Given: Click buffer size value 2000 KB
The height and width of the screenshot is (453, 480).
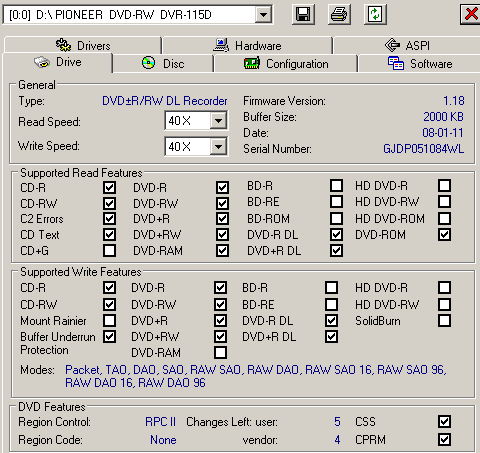Looking at the screenshot, I should click(444, 117).
